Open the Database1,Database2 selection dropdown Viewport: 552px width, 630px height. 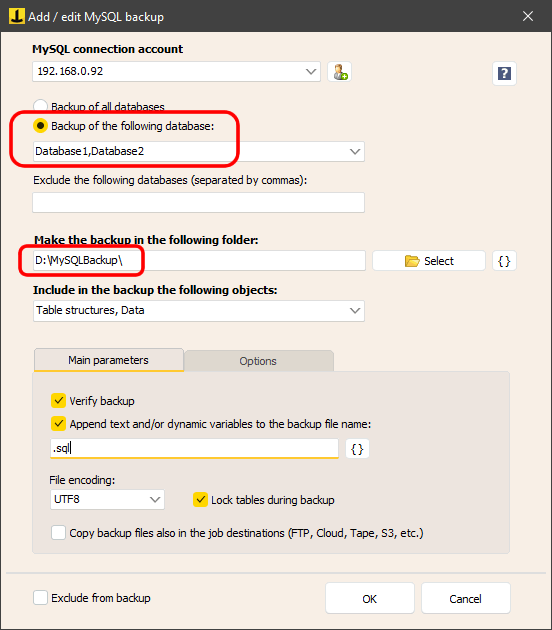tap(355, 151)
